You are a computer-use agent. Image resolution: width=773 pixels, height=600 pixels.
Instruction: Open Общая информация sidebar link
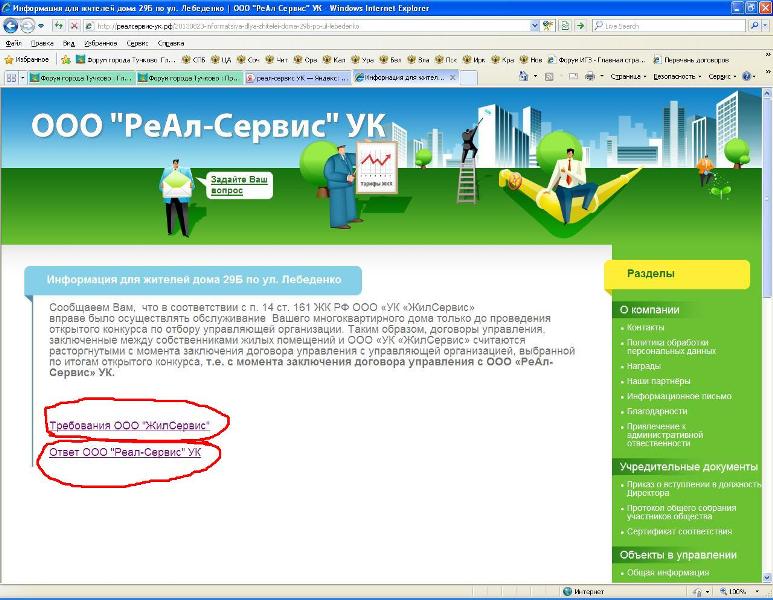(668, 572)
